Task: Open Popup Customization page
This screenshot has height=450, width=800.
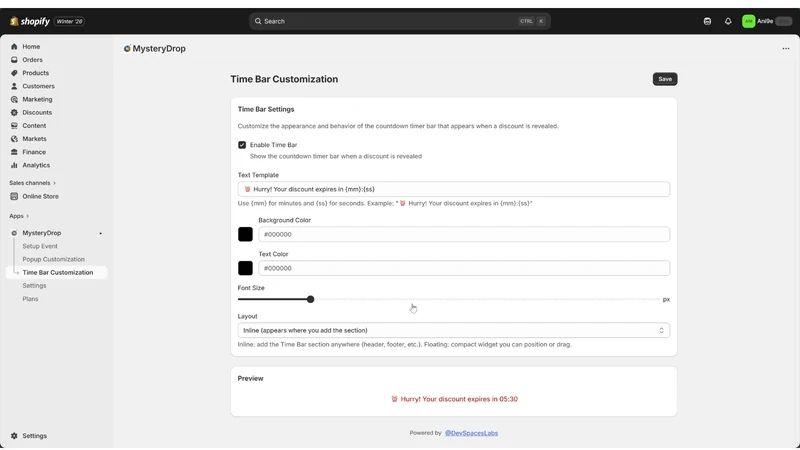Action: click(54, 259)
